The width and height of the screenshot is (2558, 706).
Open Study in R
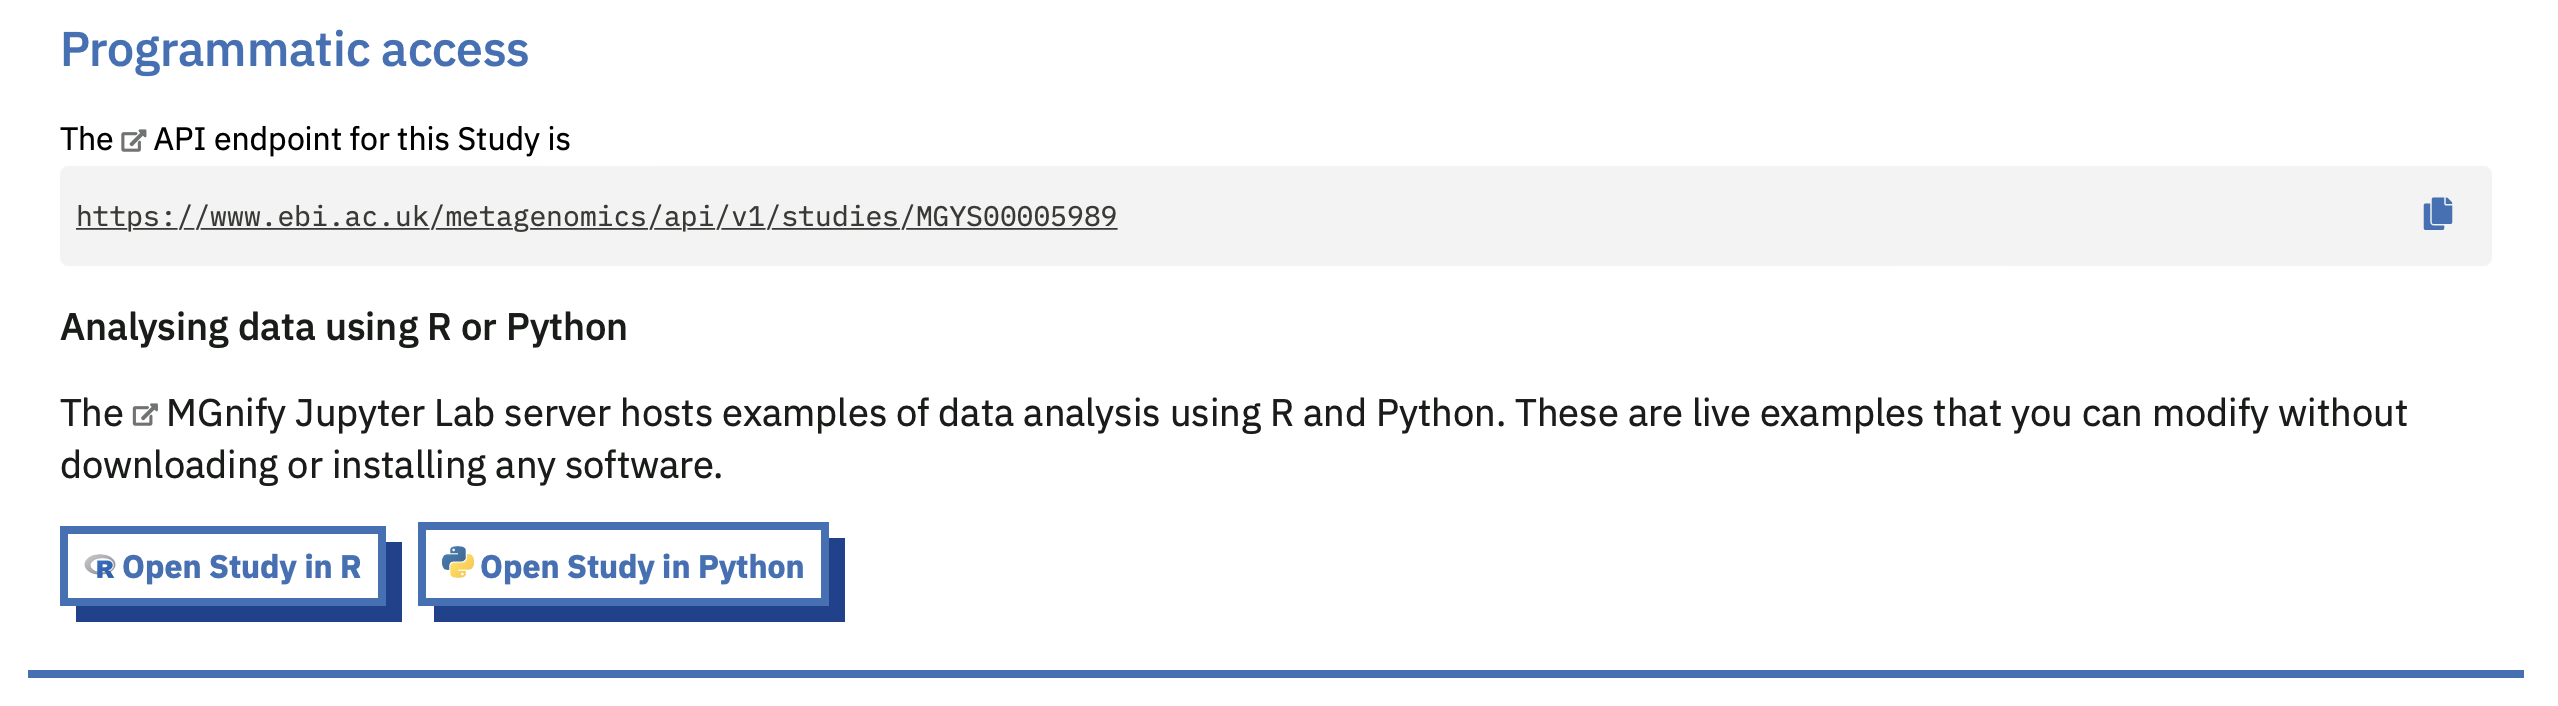click(x=223, y=566)
